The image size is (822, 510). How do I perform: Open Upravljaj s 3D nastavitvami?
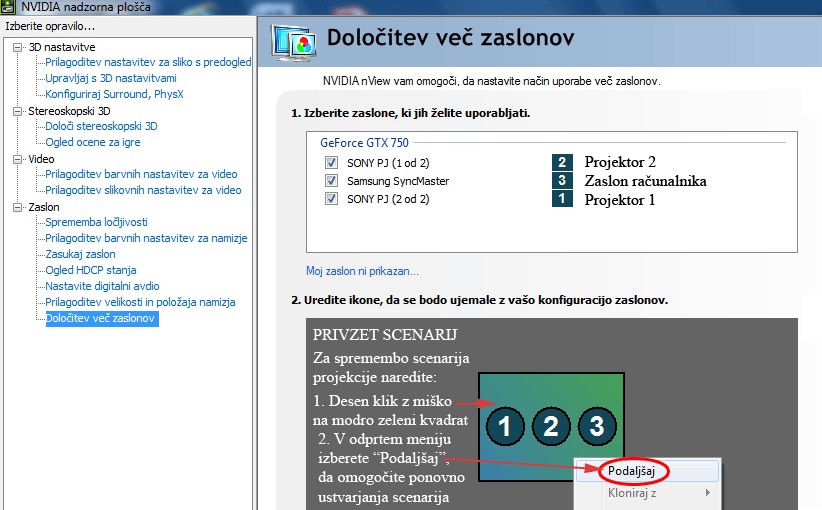pos(111,78)
